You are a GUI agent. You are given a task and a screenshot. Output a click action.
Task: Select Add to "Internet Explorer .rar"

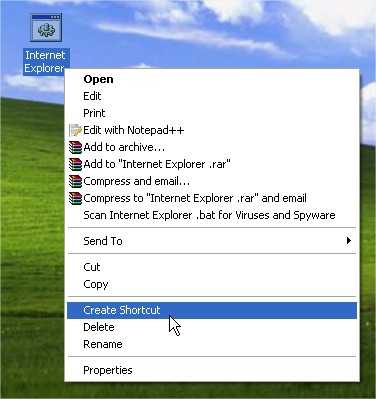point(212,164)
